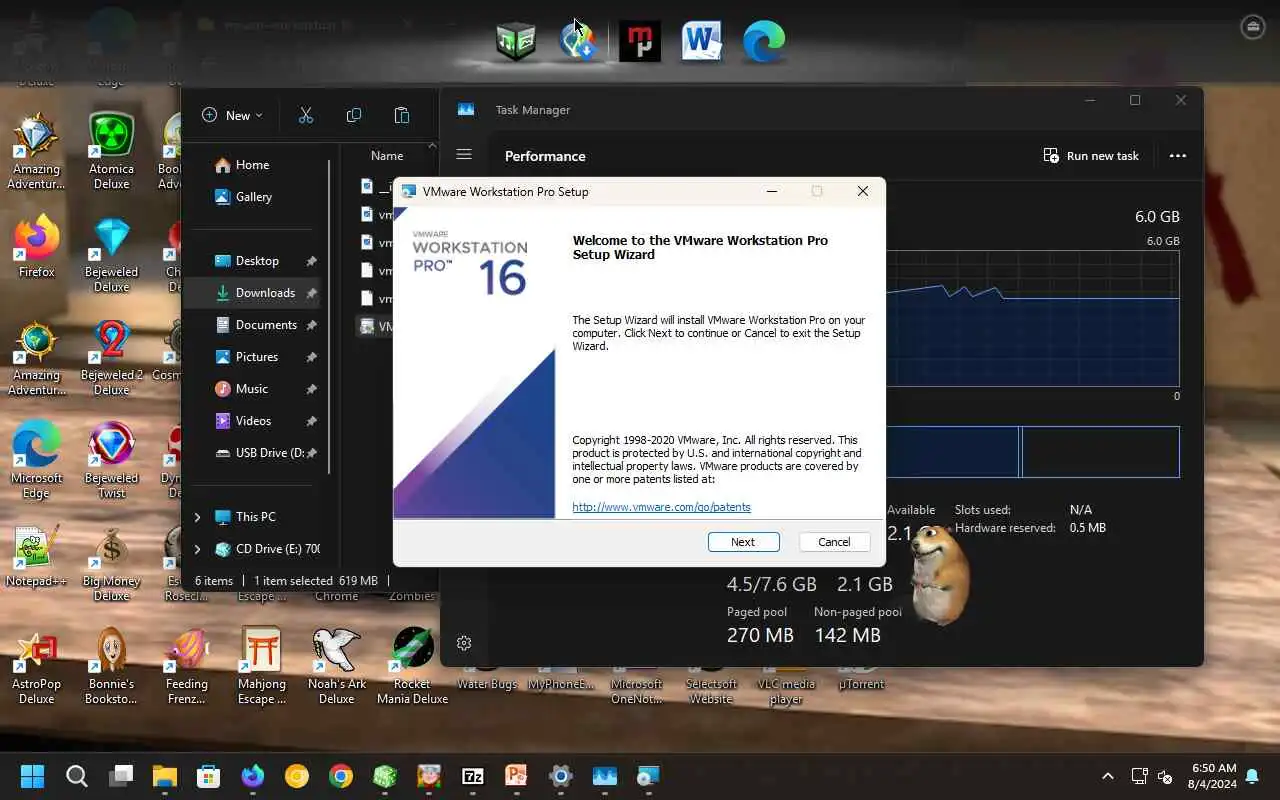1280x800 pixels.
Task: Click the green cube icon in top dock
Action: tap(516, 41)
